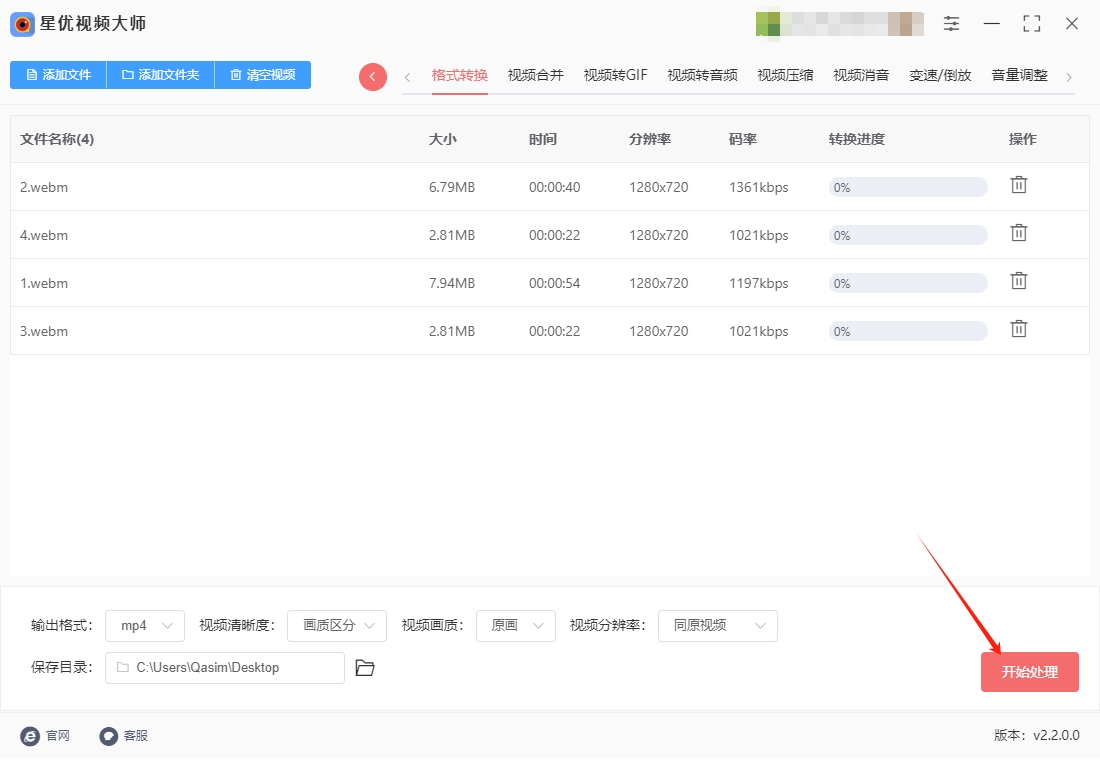Viewport: 1100px width, 760px height.
Task: Click the red circular back arrow button
Action: click(x=373, y=76)
